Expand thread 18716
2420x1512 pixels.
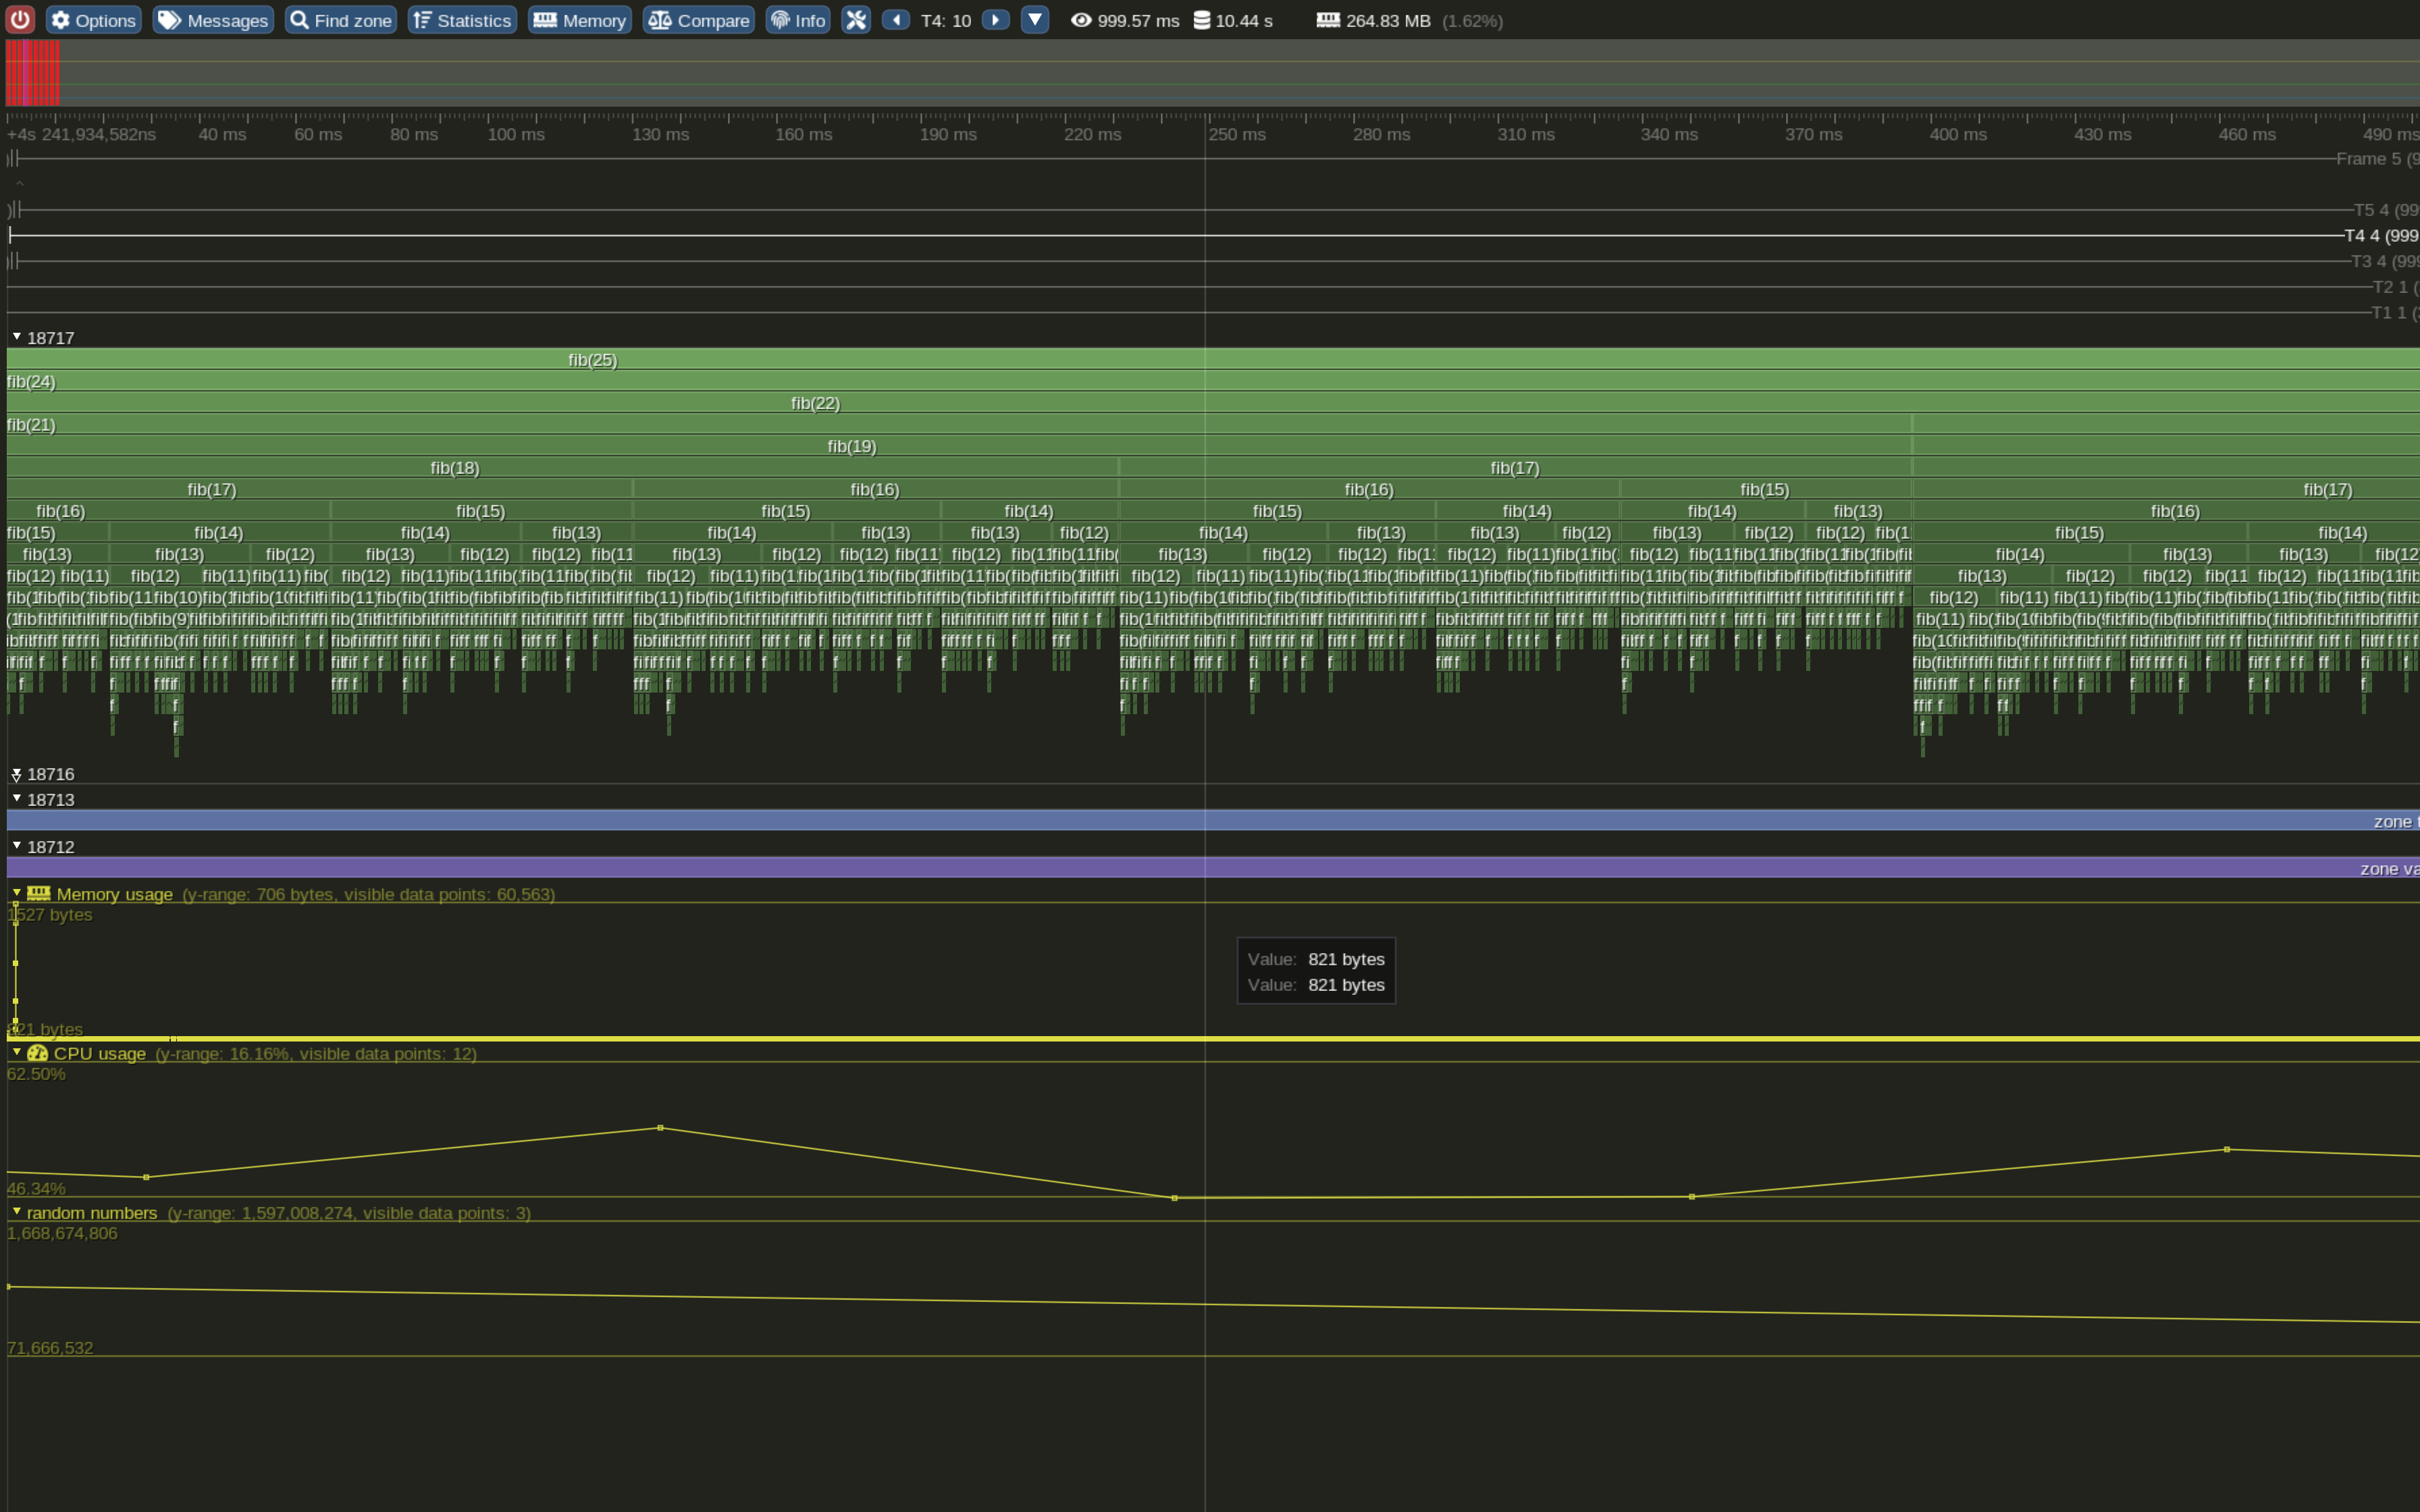coord(17,774)
